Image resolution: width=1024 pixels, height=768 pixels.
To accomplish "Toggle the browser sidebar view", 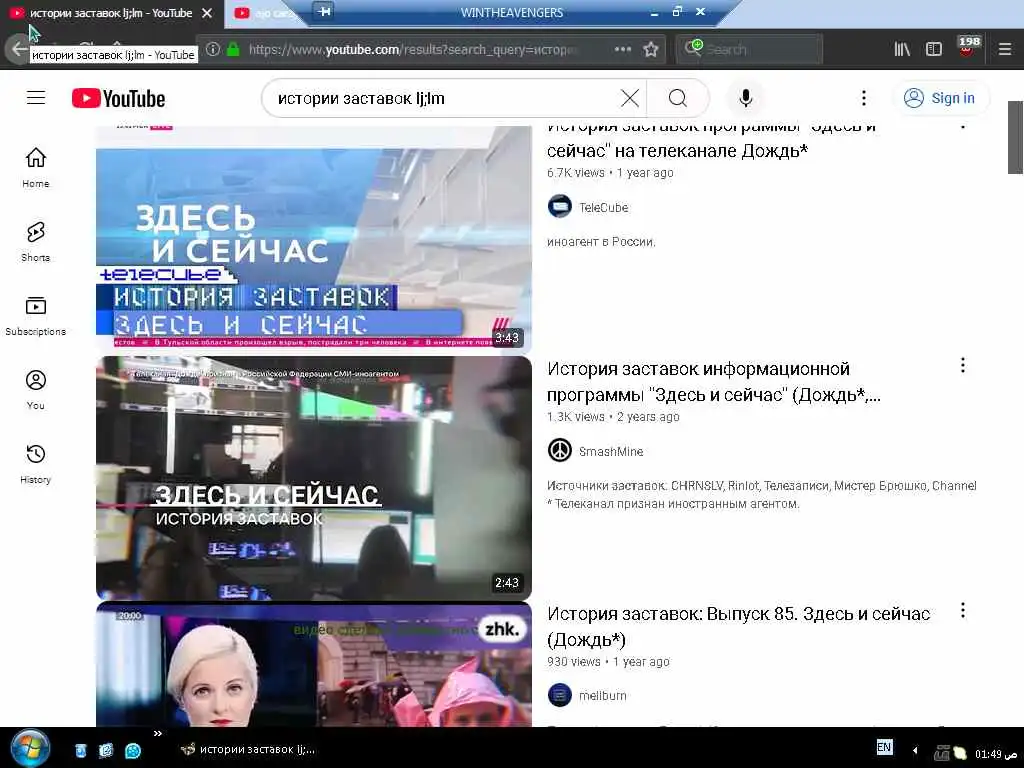I will pos(934,49).
